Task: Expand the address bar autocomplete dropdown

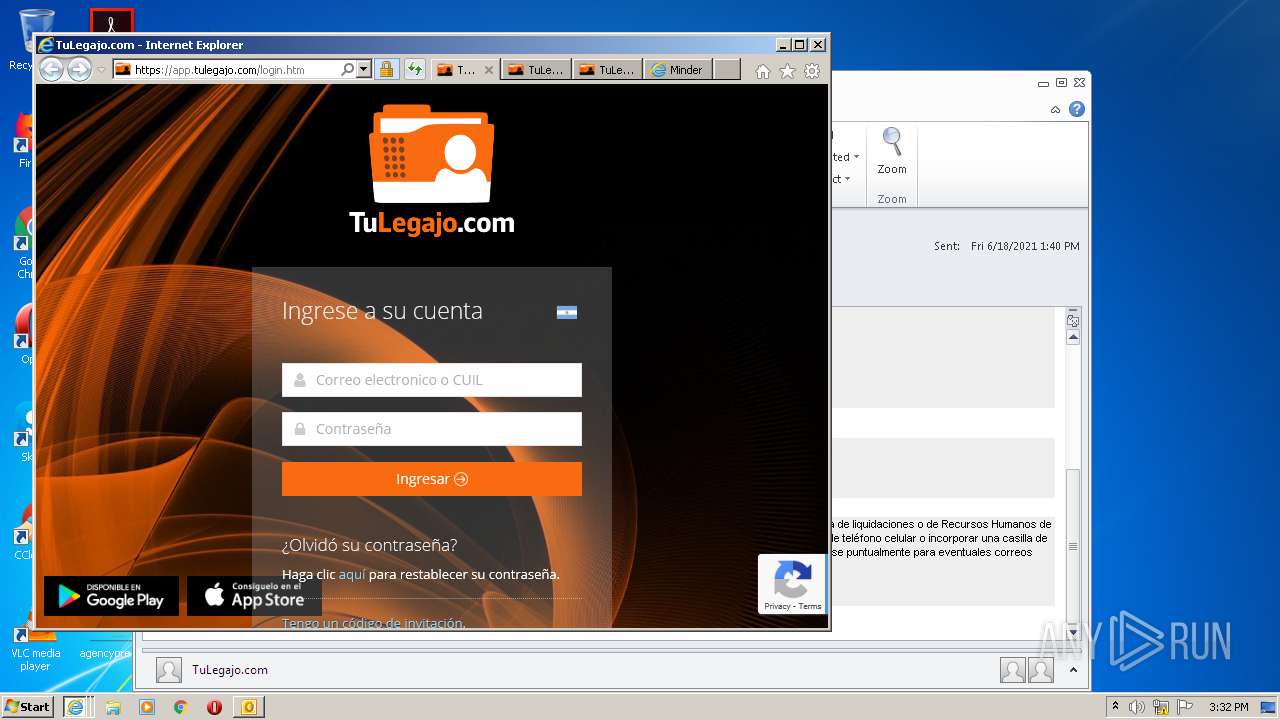Action: pyautogui.click(x=363, y=70)
